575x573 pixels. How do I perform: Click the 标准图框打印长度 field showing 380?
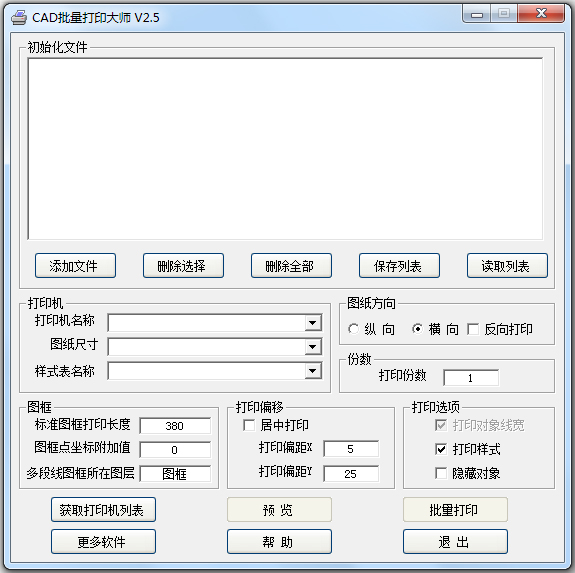pos(175,426)
